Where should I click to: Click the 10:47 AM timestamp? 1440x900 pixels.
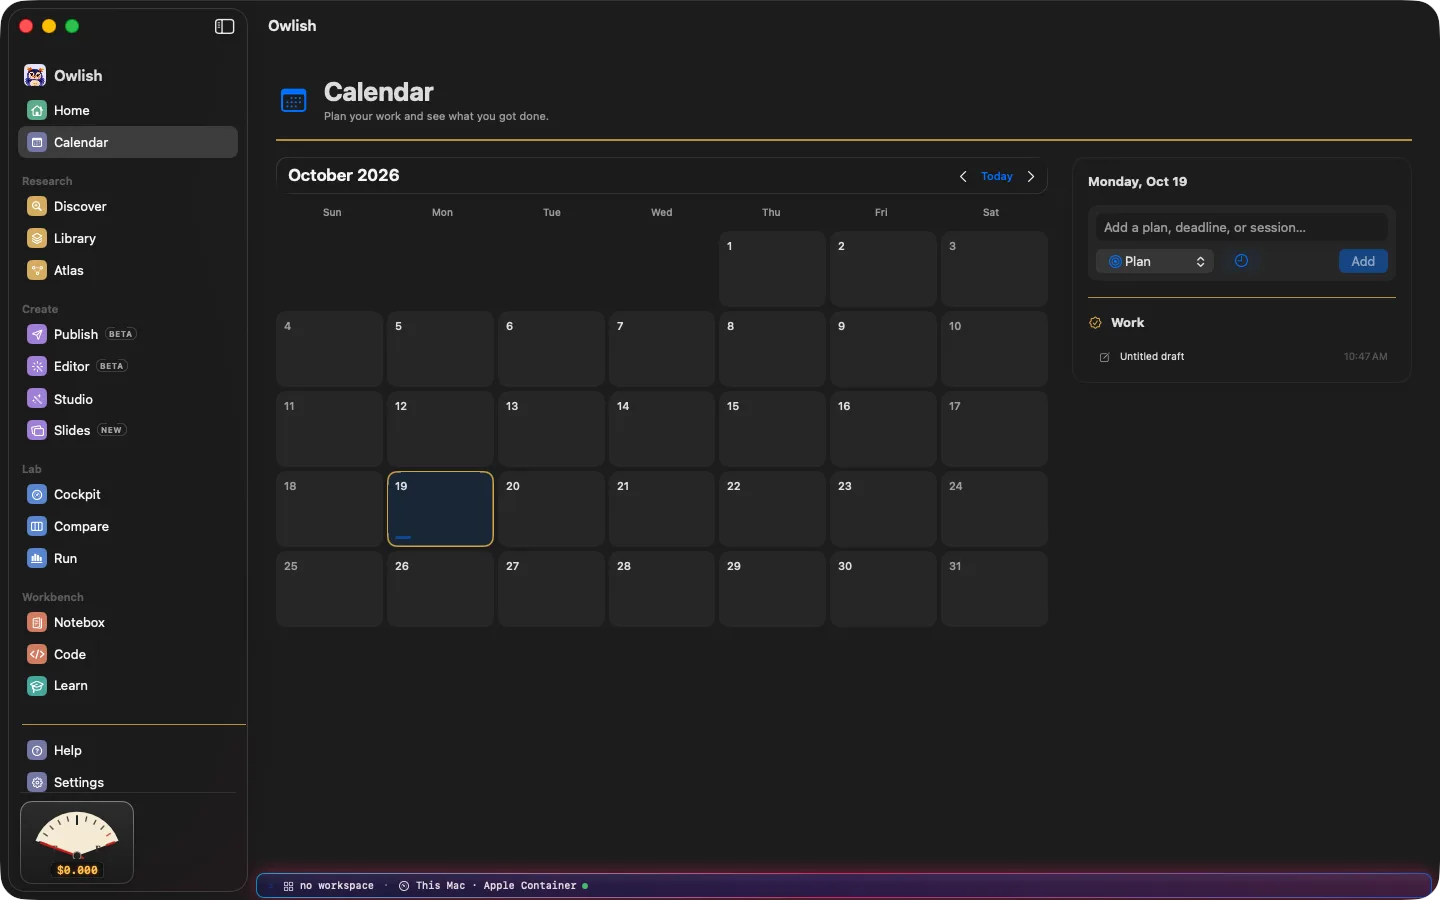(x=1365, y=356)
